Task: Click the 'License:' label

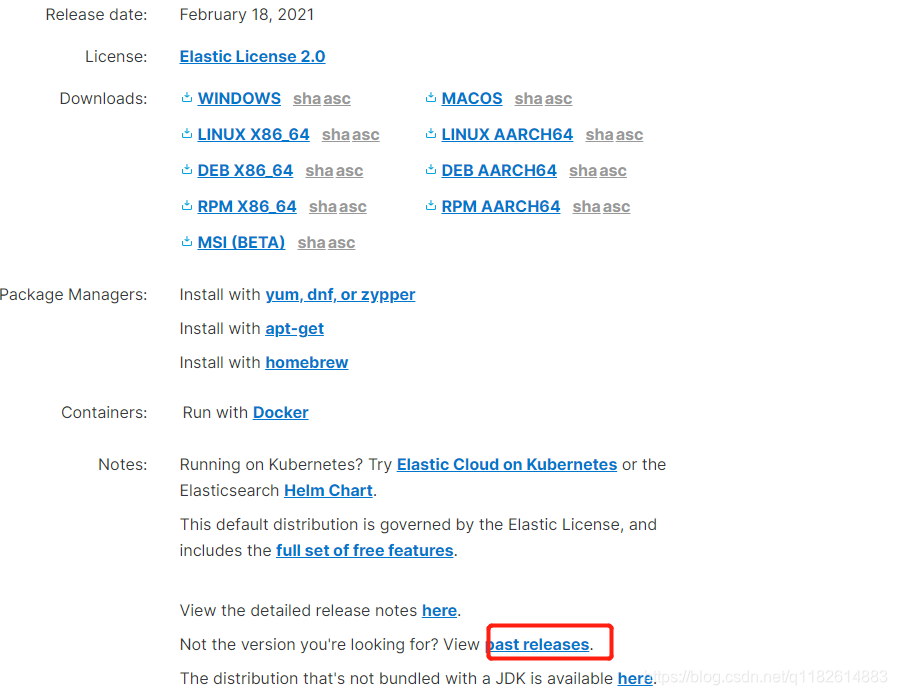Action: pyautogui.click(x=116, y=57)
